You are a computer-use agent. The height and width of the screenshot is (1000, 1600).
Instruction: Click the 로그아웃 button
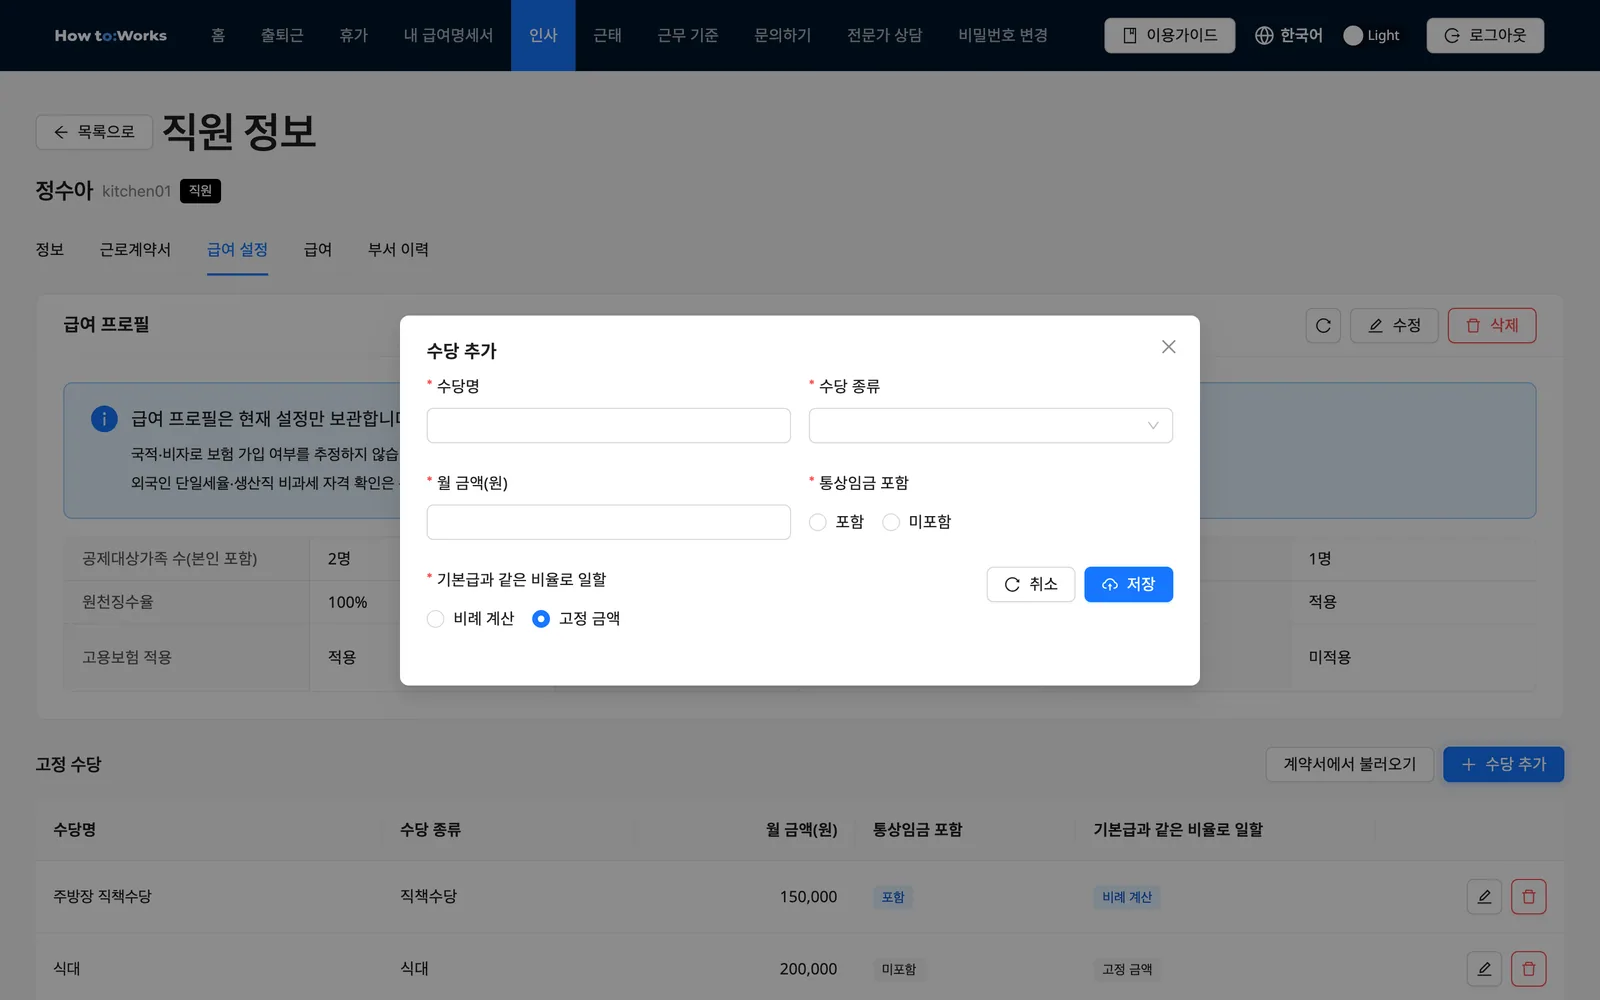[x=1485, y=35]
